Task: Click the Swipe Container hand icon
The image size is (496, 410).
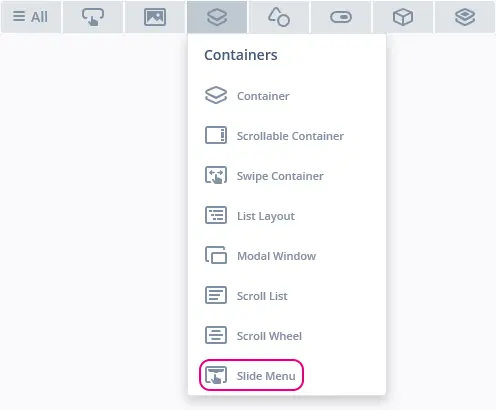Action: [216, 175]
